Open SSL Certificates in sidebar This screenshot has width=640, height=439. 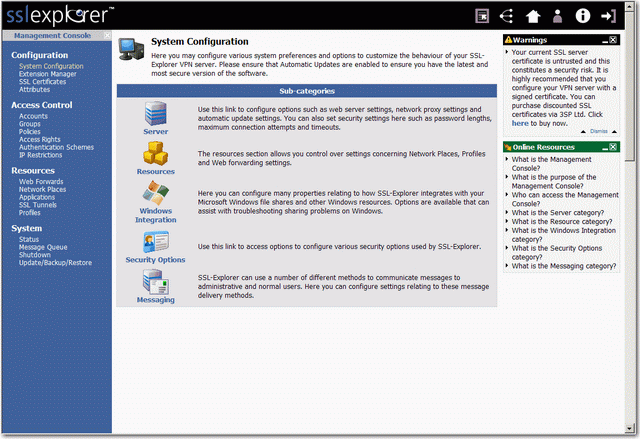tap(42, 82)
